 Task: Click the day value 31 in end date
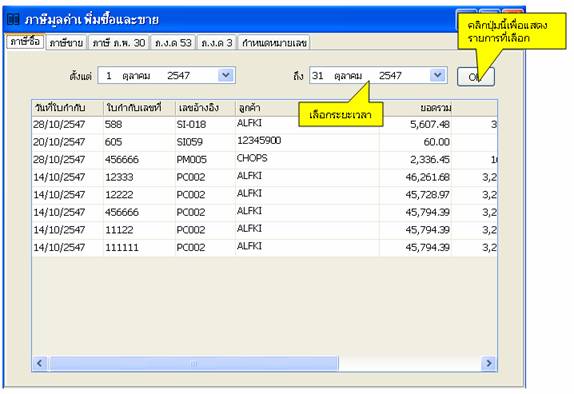click(x=318, y=76)
